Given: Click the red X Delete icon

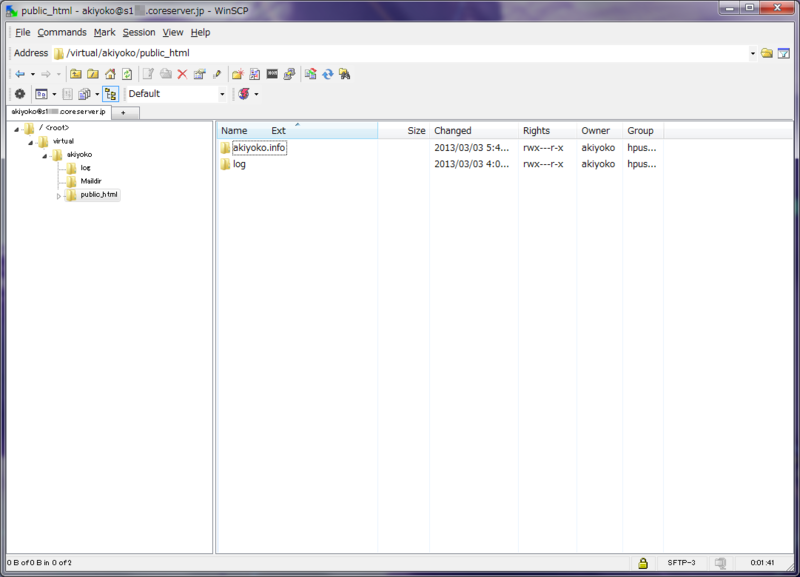Looking at the screenshot, I should click(182, 74).
